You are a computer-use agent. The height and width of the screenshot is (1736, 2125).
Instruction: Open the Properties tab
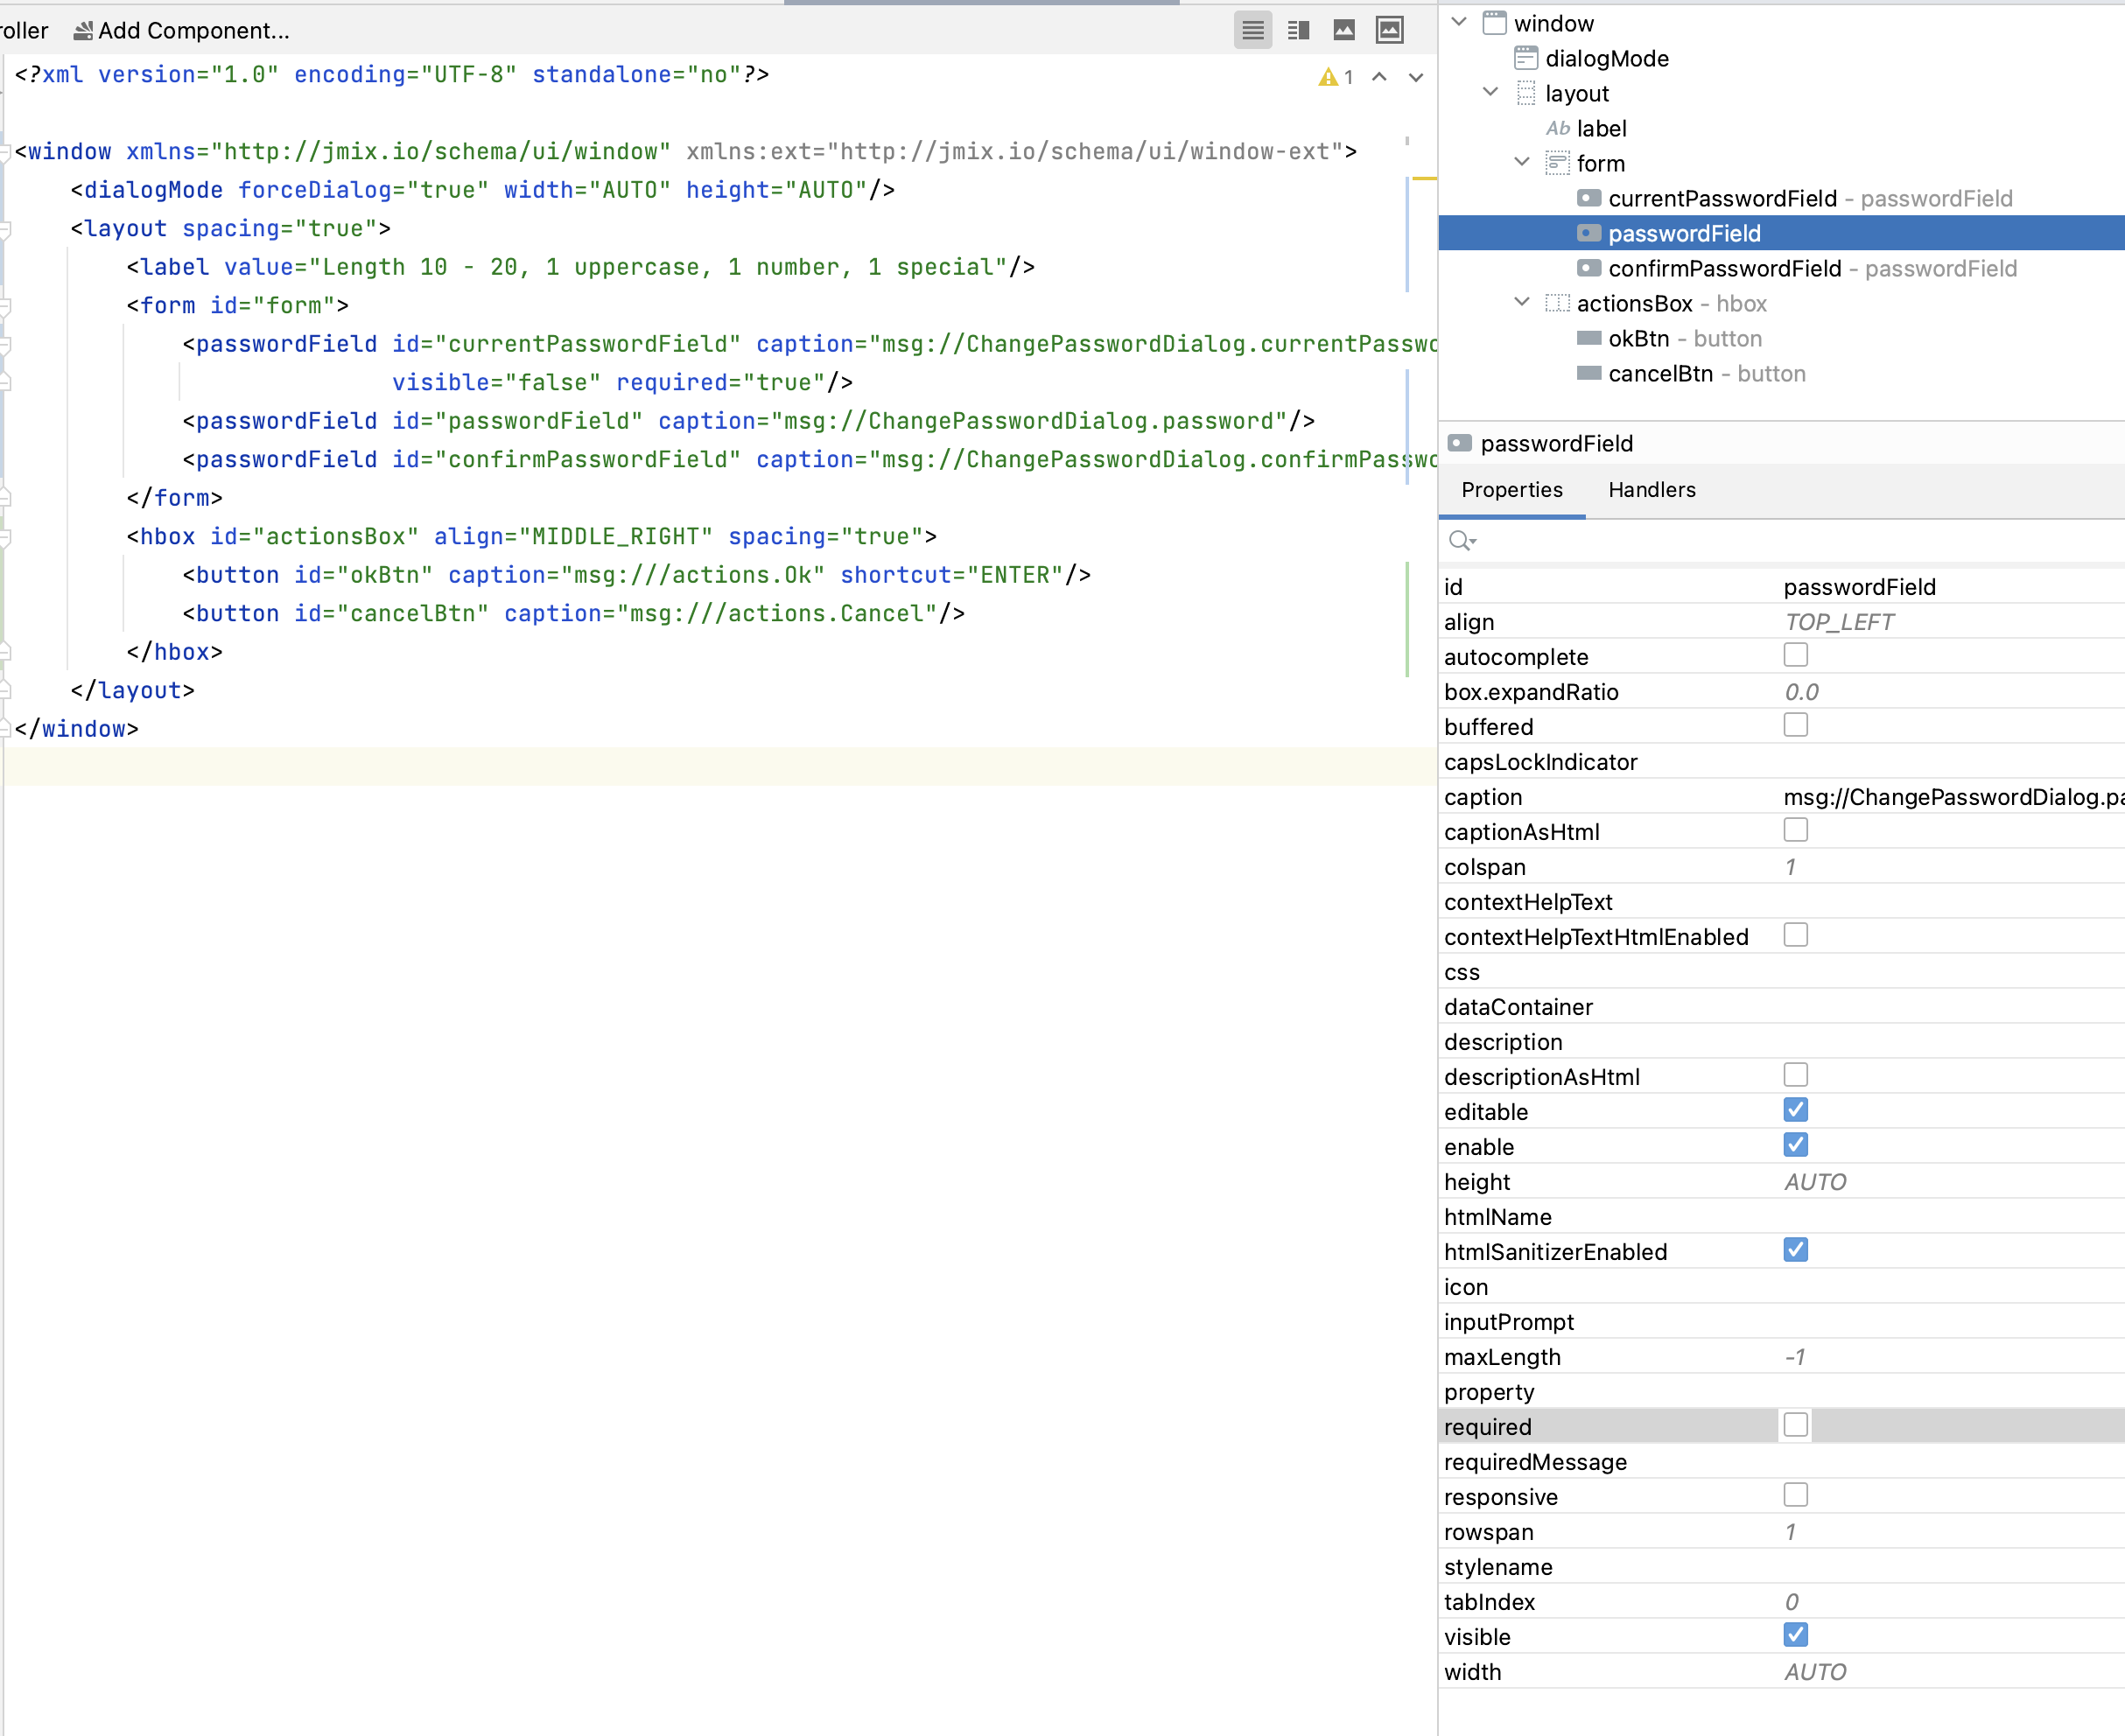pyautogui.click(x=1511, y=490)
